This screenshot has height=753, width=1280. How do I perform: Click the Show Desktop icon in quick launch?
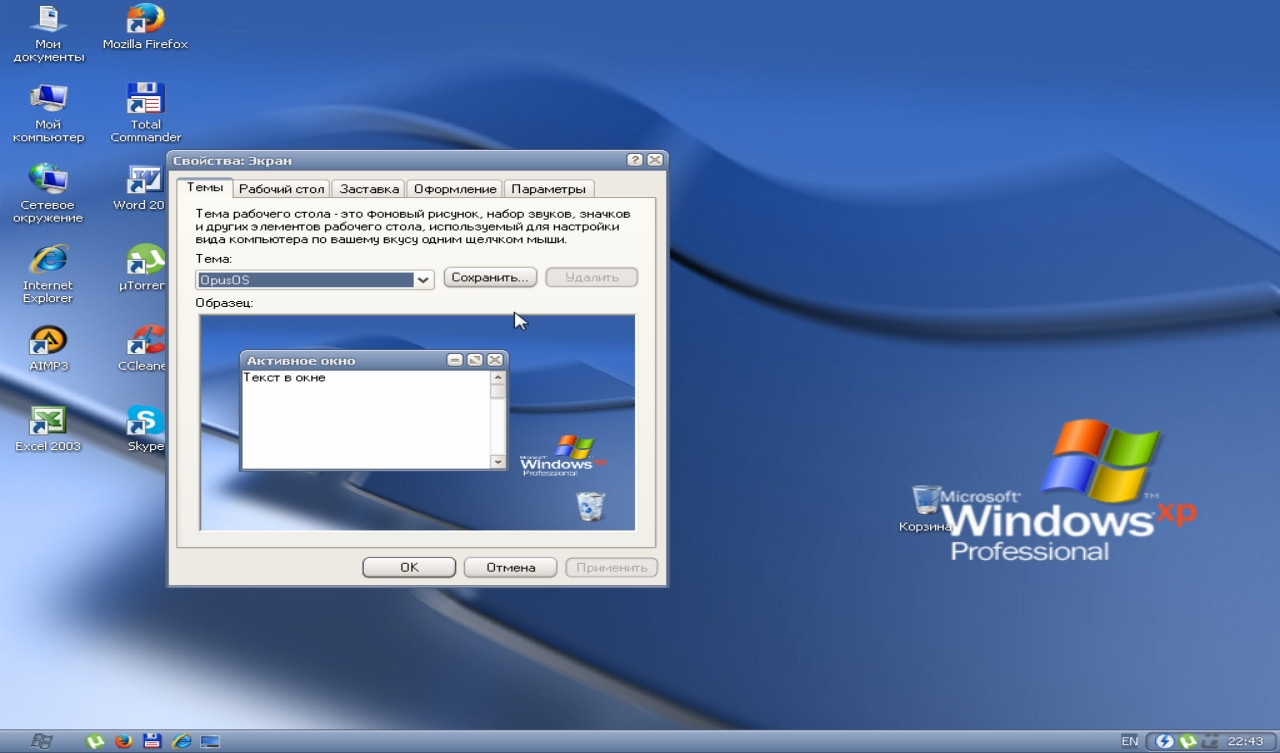pyautogui.click(x=210, y=741)
